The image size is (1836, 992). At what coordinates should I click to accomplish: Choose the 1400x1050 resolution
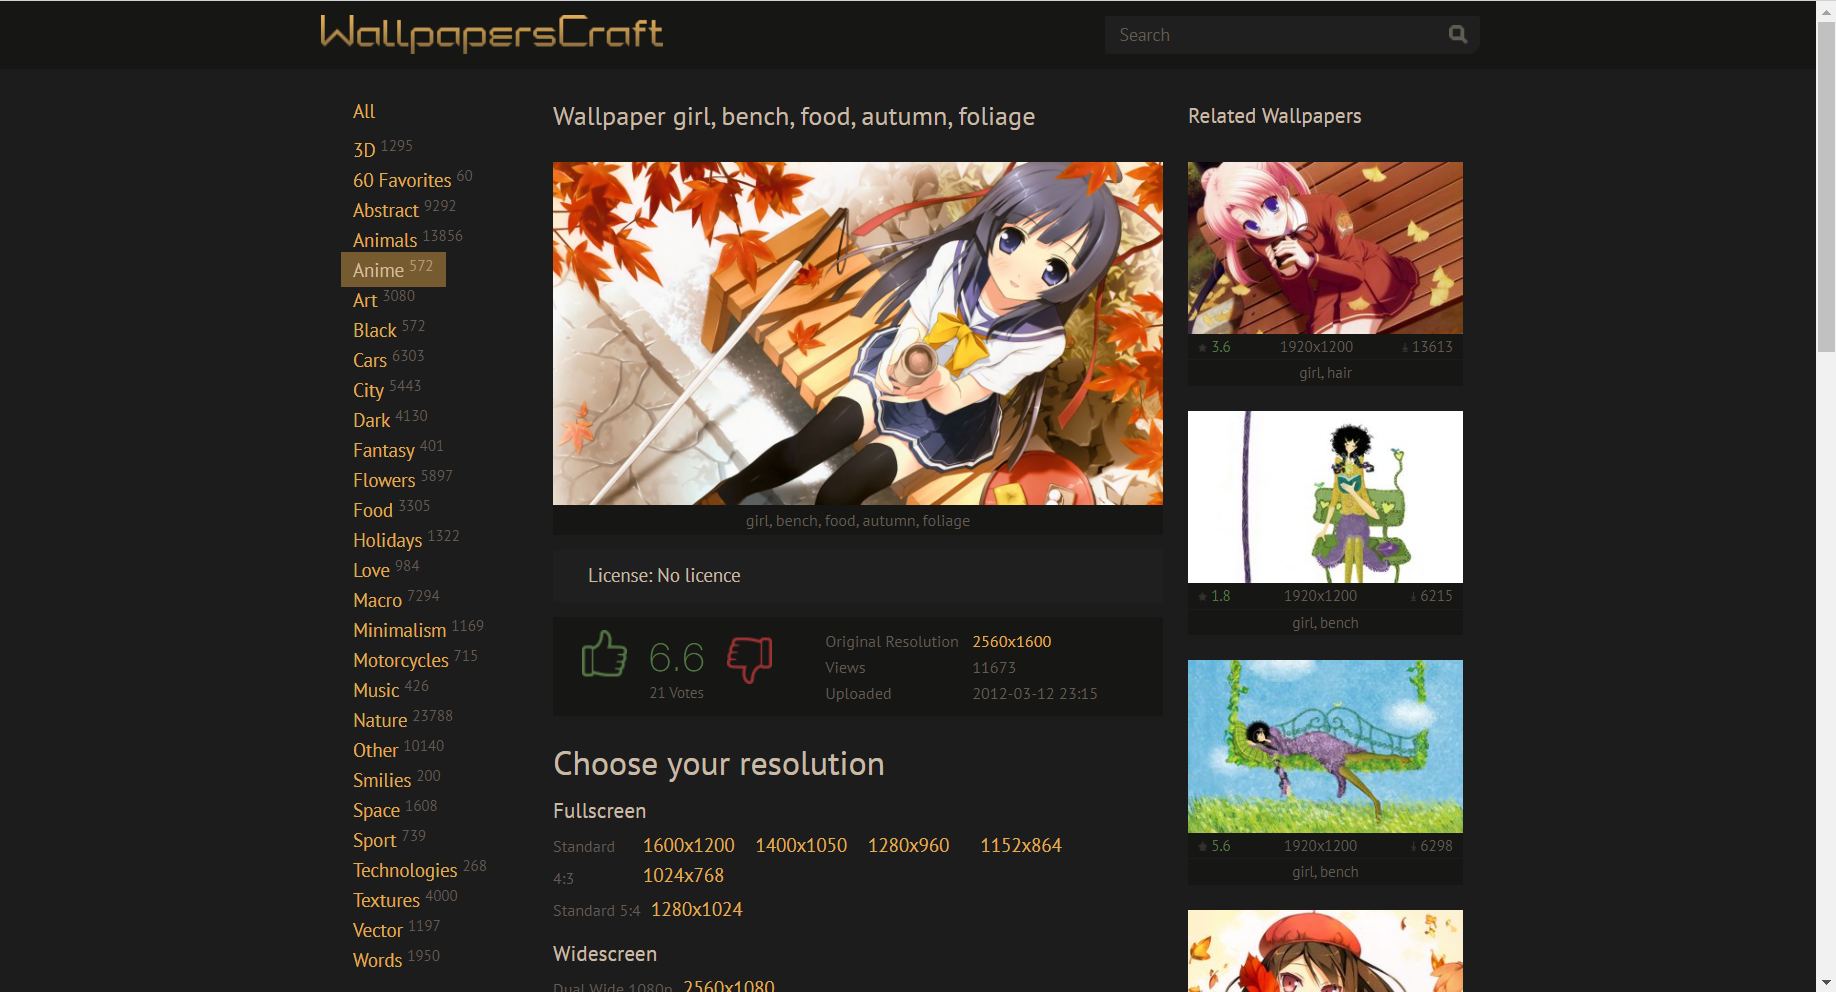pyautogui.click(x=801, y=845)
